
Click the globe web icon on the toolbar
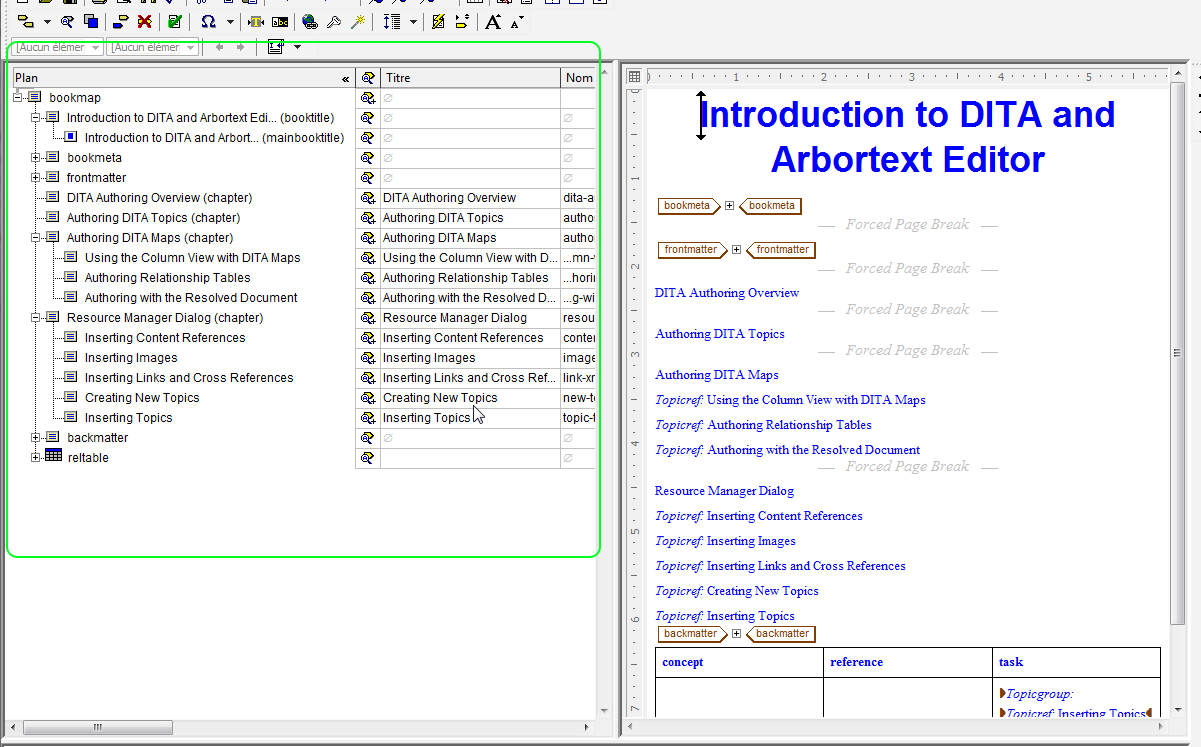click(309, 21)
